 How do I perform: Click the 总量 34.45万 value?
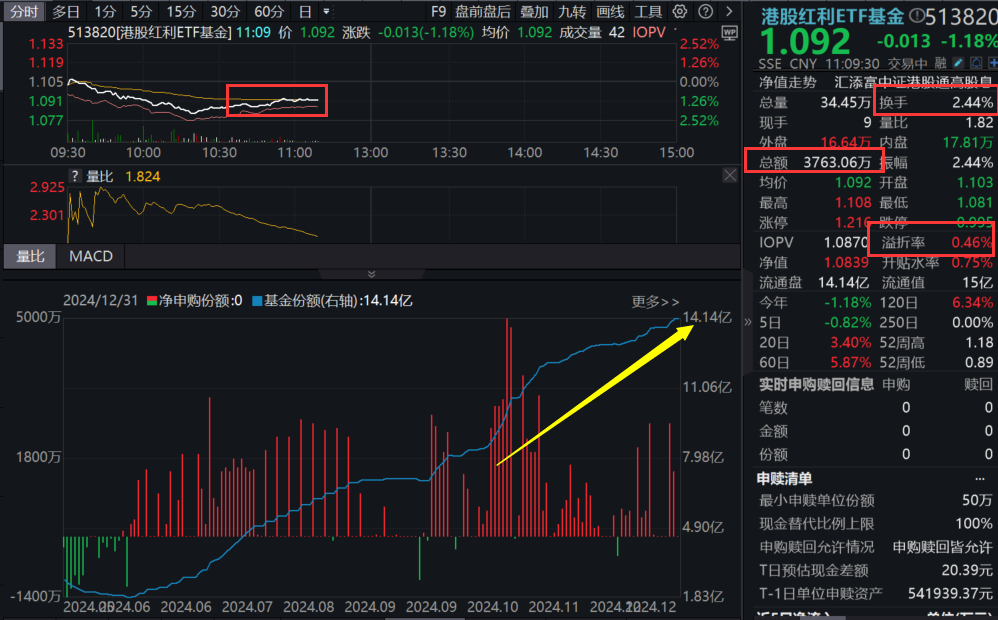[845, 102]
